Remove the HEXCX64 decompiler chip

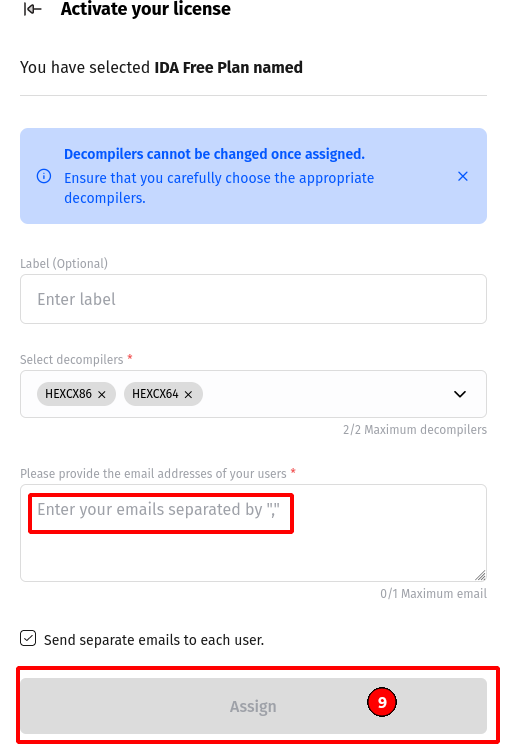pyautogui.click(x=188, y=394)
